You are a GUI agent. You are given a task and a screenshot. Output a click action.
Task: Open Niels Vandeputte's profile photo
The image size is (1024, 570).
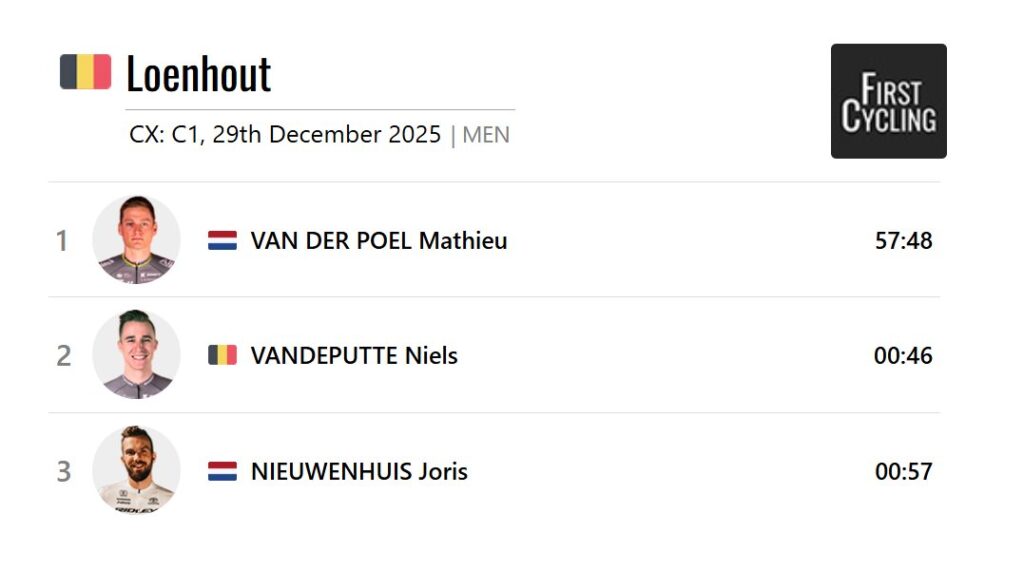[x=136, y=355]
